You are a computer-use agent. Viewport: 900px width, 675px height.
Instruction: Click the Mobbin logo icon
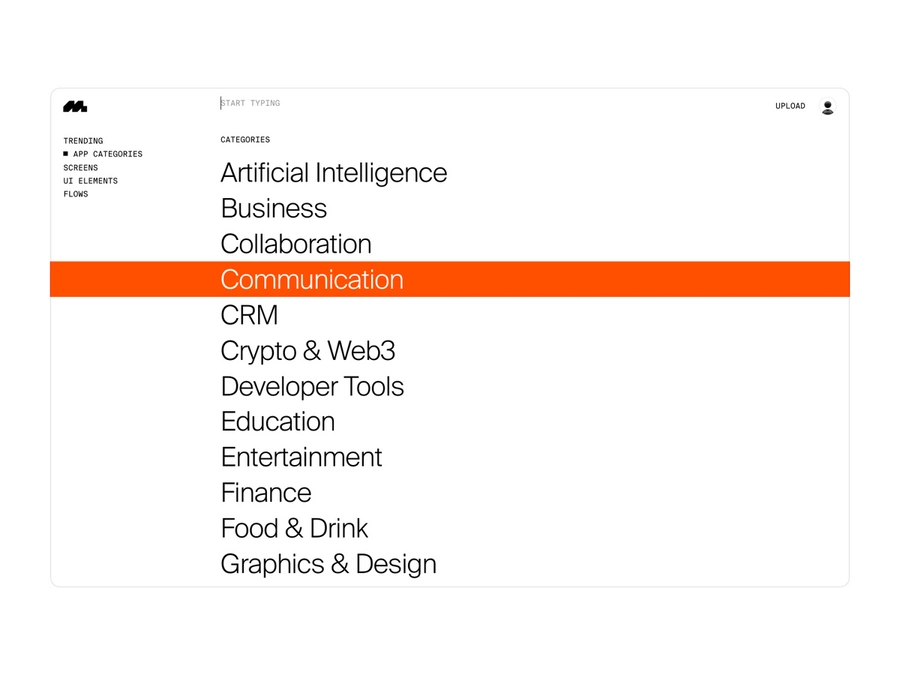point(75,106)
